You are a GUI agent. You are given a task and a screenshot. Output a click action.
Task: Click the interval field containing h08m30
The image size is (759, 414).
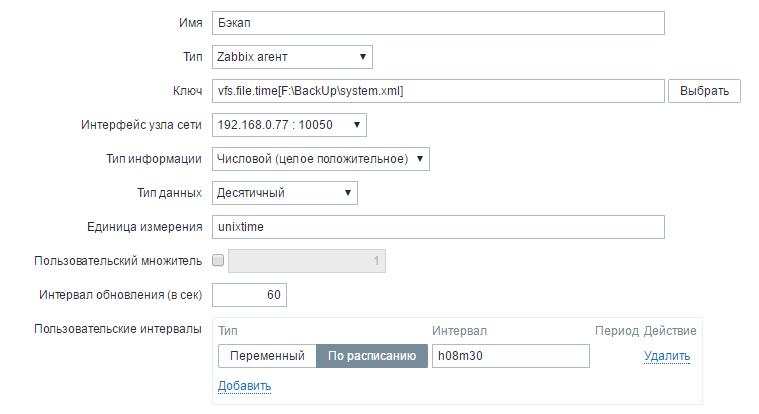click(x=510, y=356)
